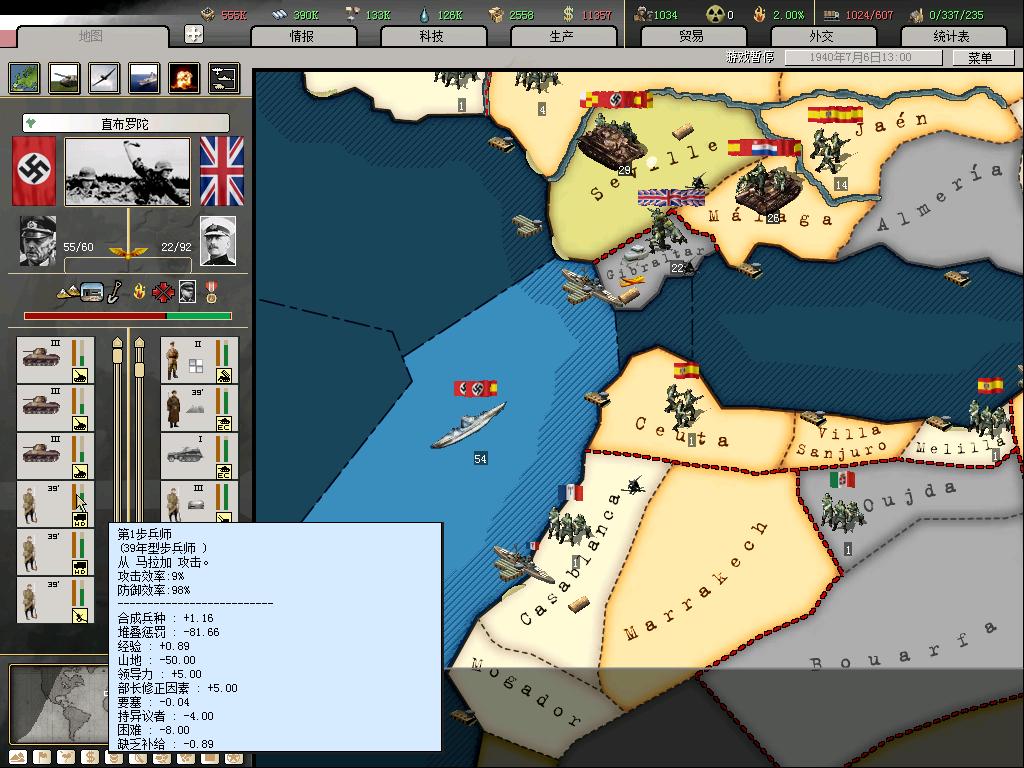This screenshot has width=1024, height=768.
Task: Click the Bouarfa province label
Action: pyautogui.click(x=903, y=647)
